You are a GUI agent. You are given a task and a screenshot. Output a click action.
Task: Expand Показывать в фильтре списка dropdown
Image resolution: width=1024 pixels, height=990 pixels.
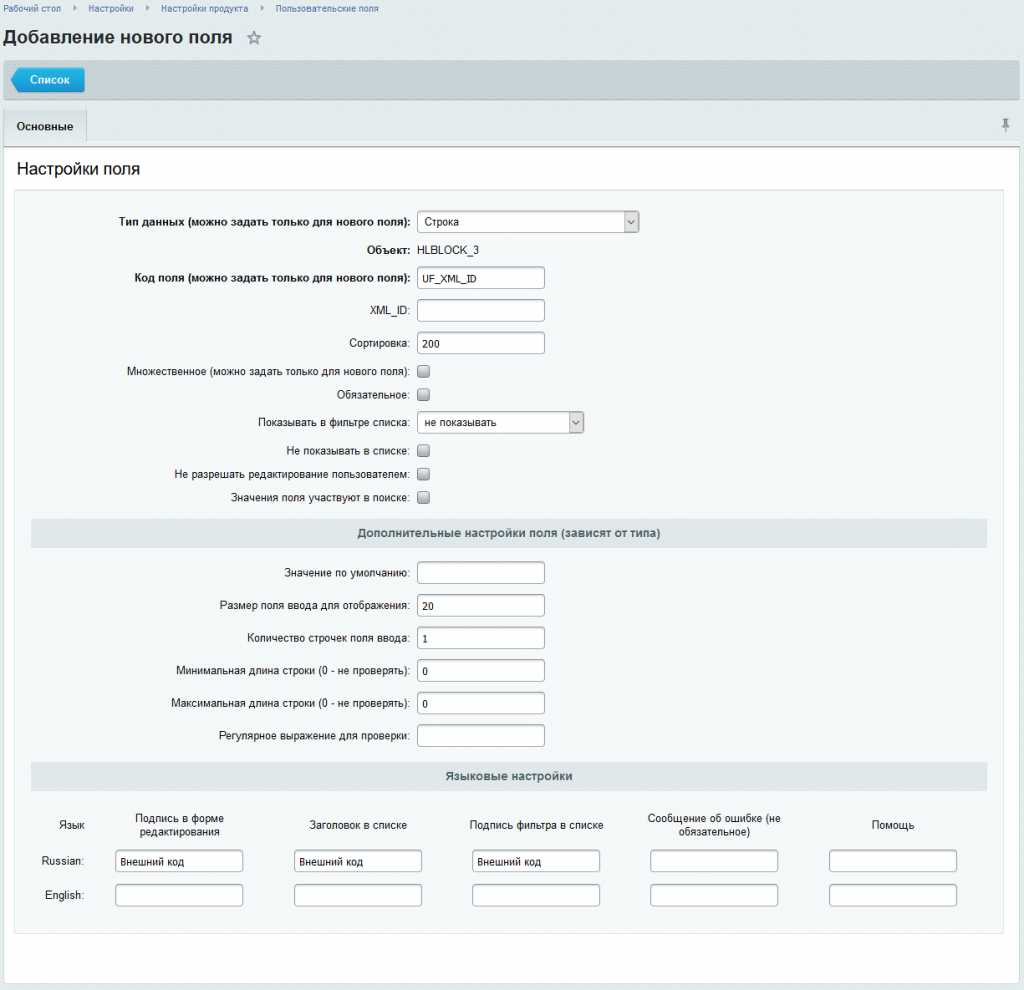click(x=500, y=423)
